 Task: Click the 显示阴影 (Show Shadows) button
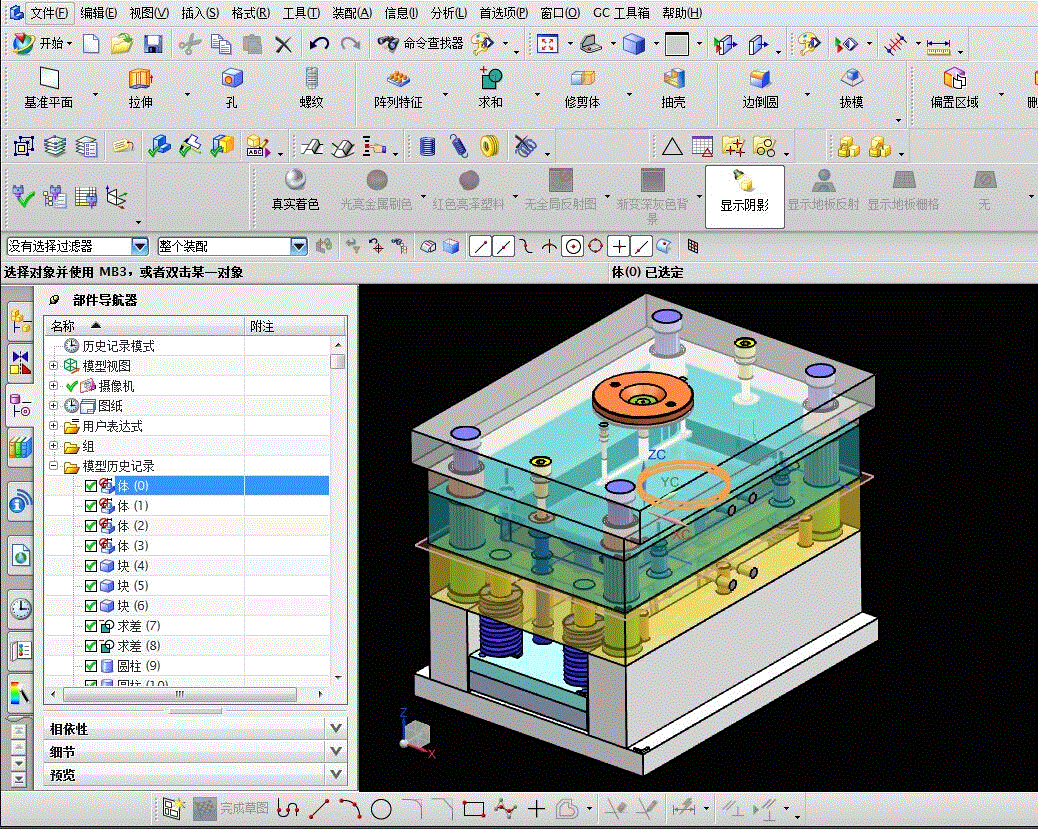pos(744,191)
